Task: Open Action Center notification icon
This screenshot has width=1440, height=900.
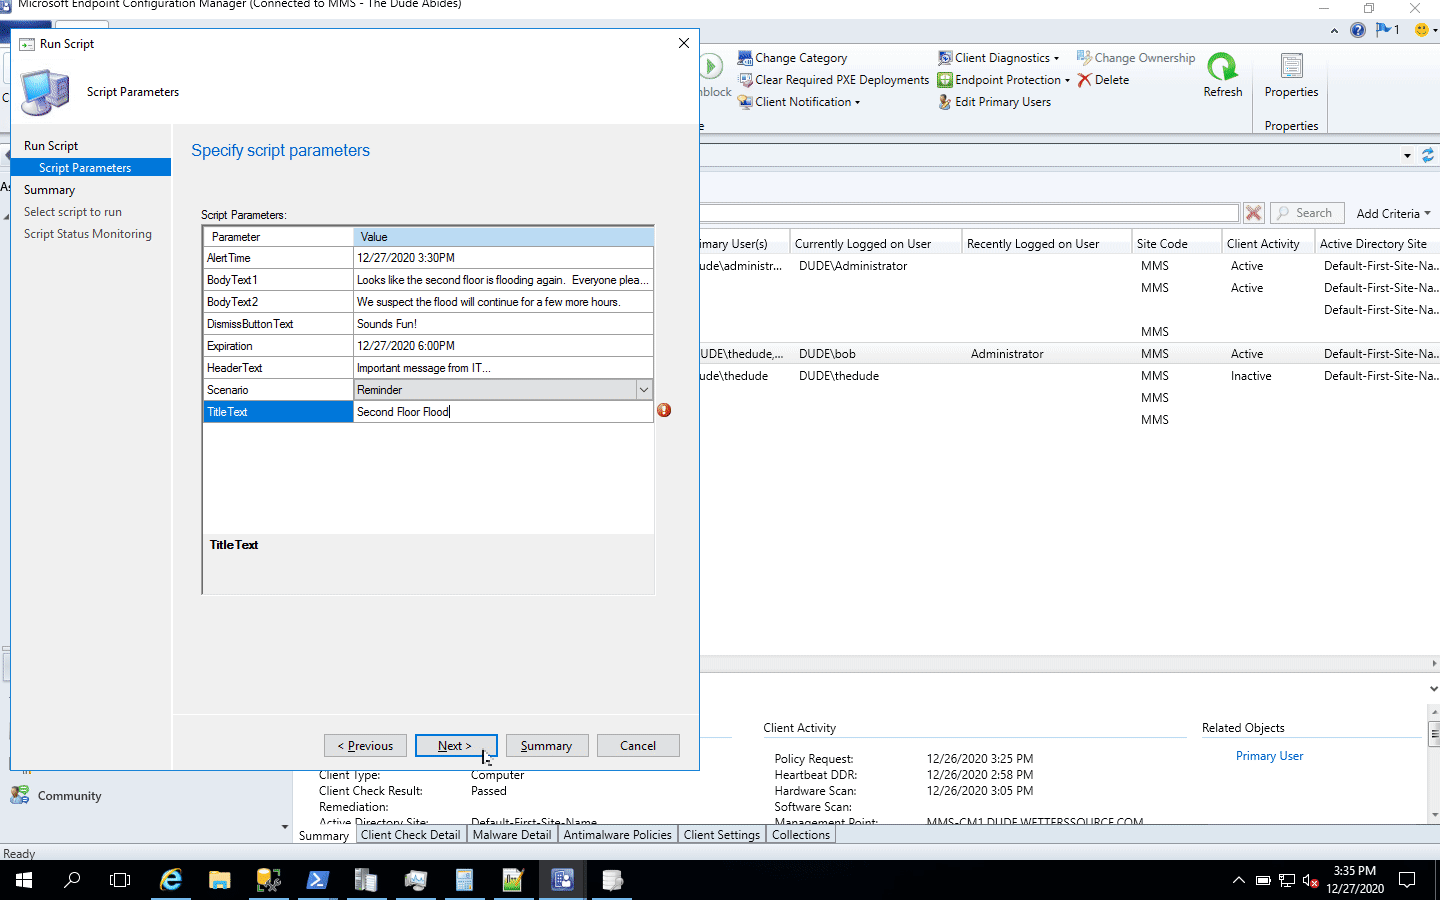Action: point(1407,880)
